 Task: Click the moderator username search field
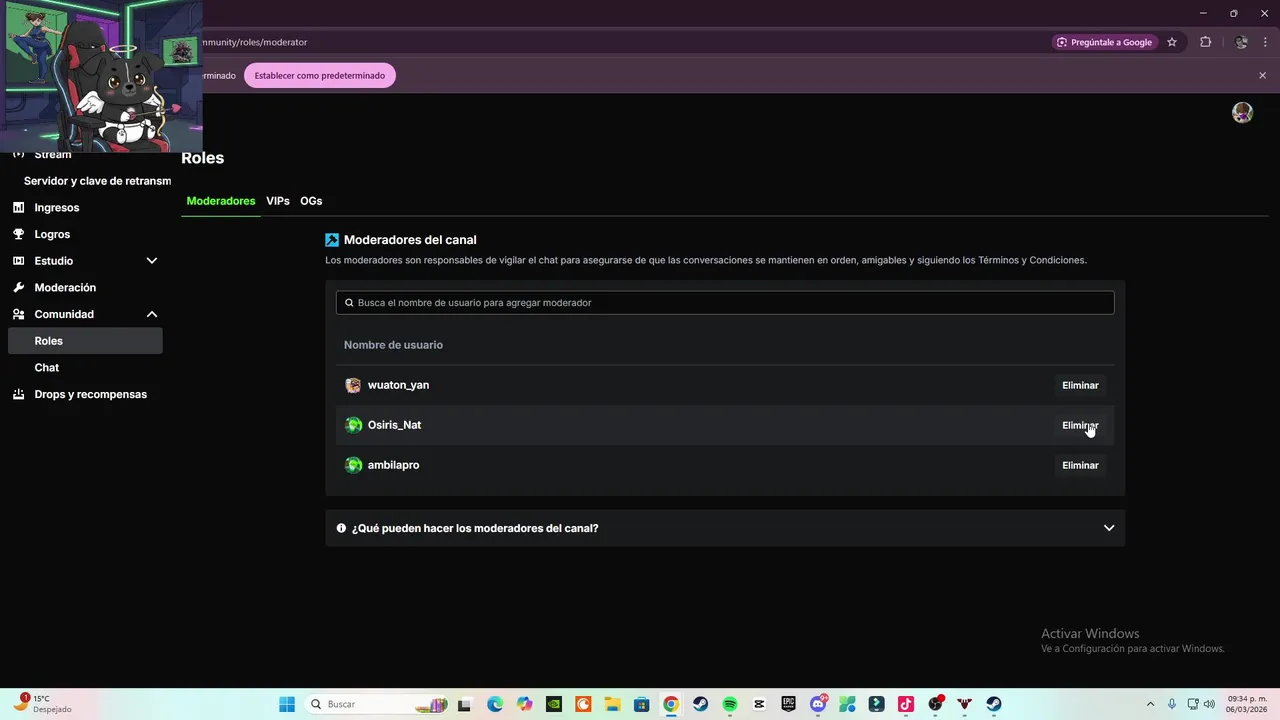click(x=725, y=302)
